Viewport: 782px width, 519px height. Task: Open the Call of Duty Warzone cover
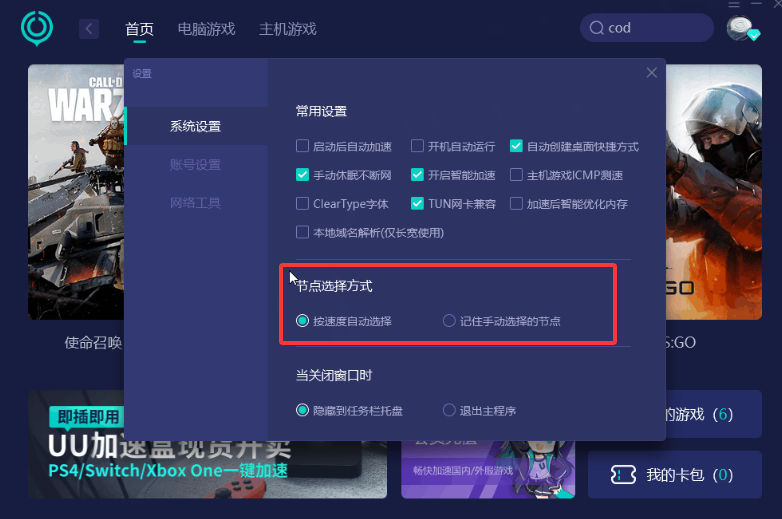76,192
